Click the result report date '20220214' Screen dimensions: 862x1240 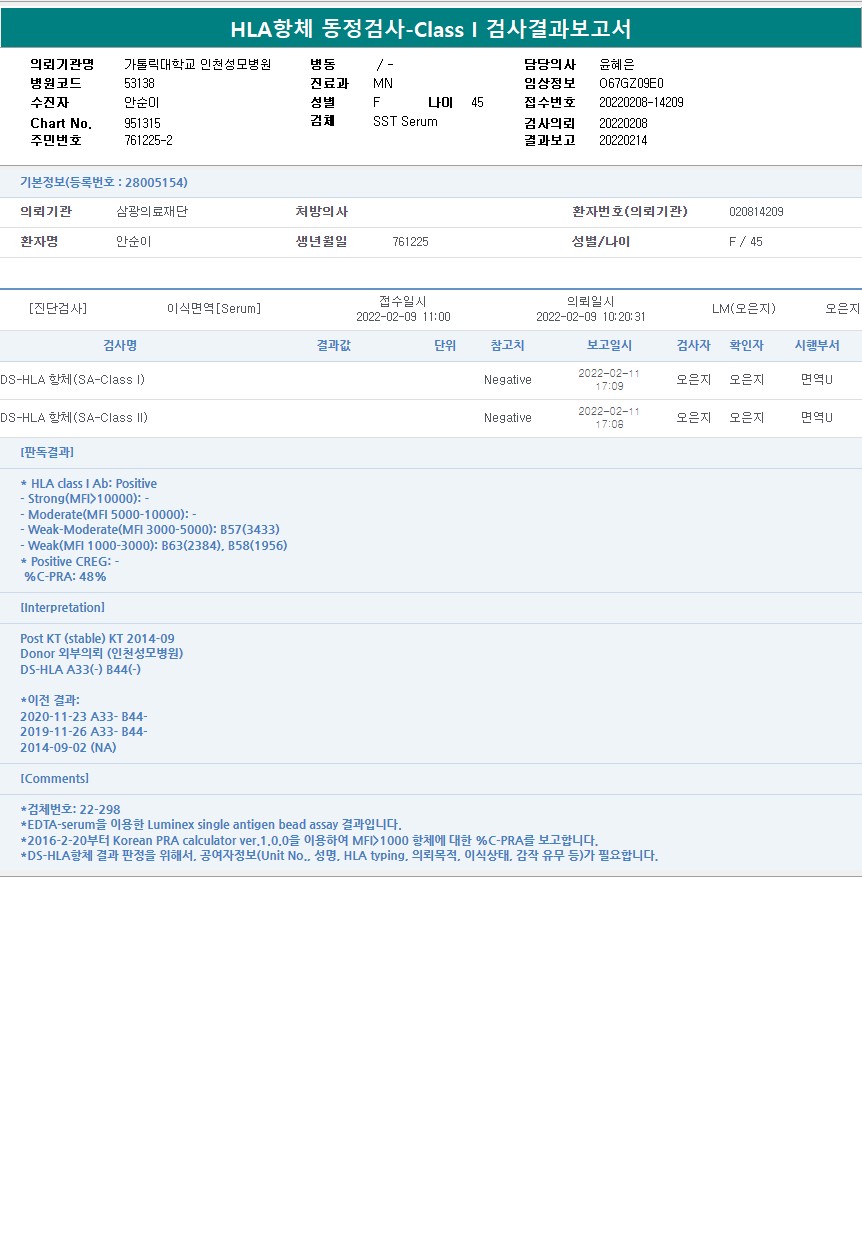click(623, 140)
